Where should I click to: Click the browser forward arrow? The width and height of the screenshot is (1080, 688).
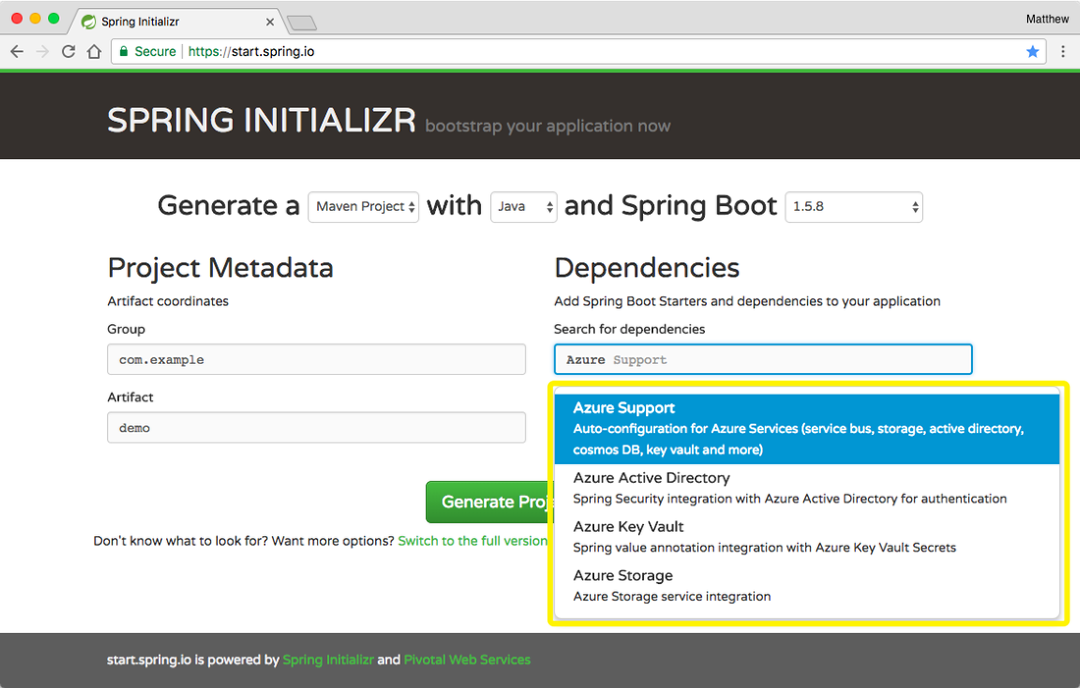click(x=43, y=52)
